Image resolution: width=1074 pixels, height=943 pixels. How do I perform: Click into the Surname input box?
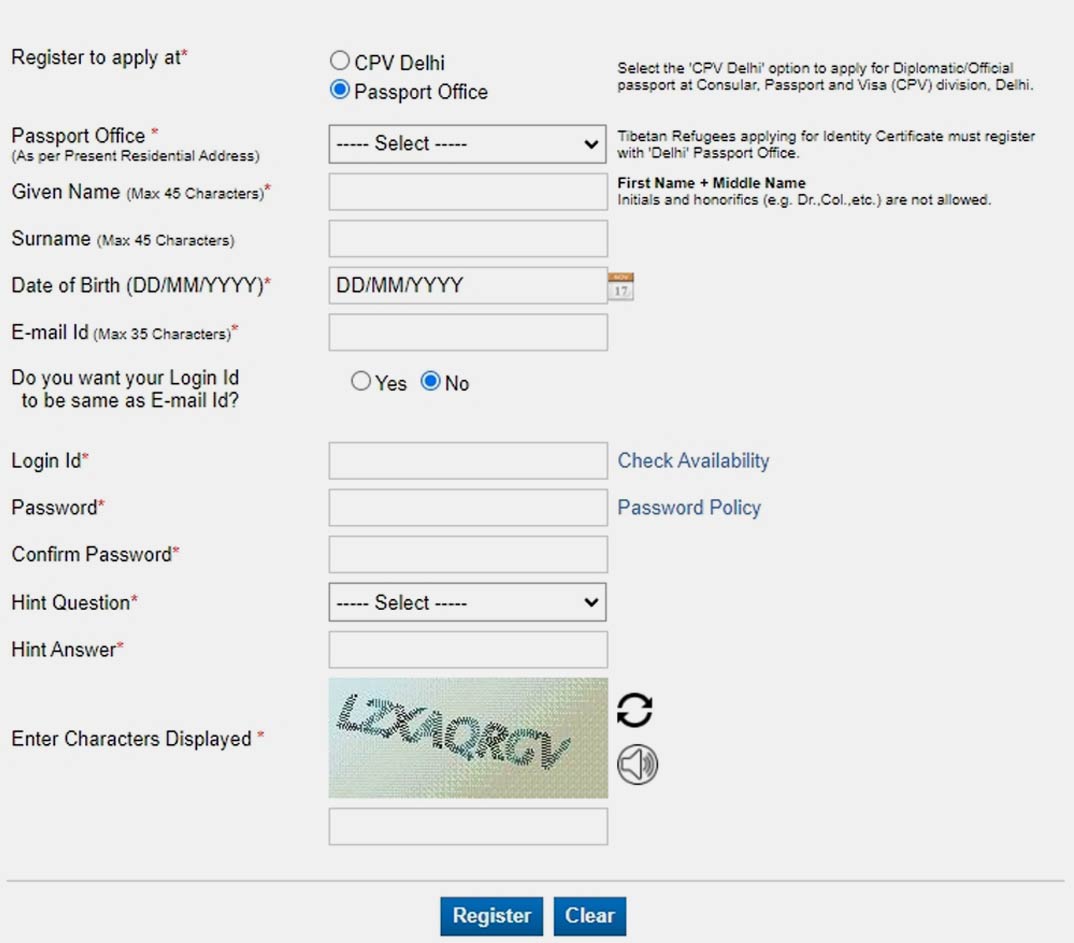pyautogui.click(x=467, y=239)
